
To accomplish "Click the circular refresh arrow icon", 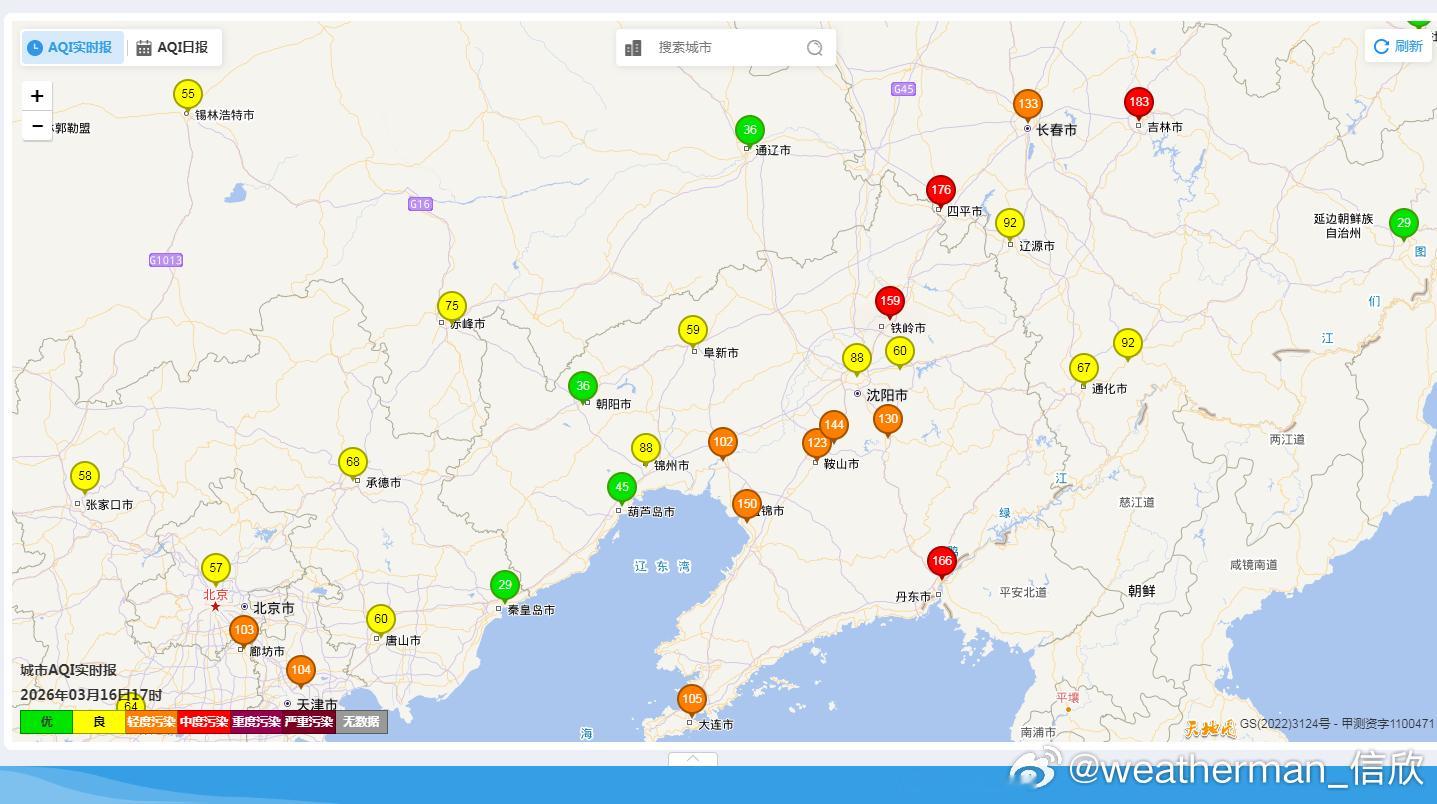I will click(1381, 45).
